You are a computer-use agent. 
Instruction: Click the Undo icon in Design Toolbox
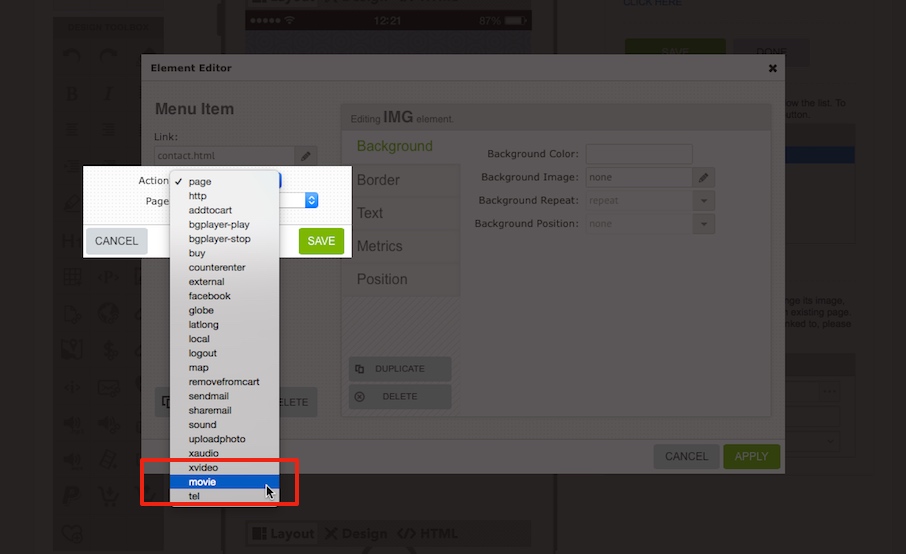[72, 57]
